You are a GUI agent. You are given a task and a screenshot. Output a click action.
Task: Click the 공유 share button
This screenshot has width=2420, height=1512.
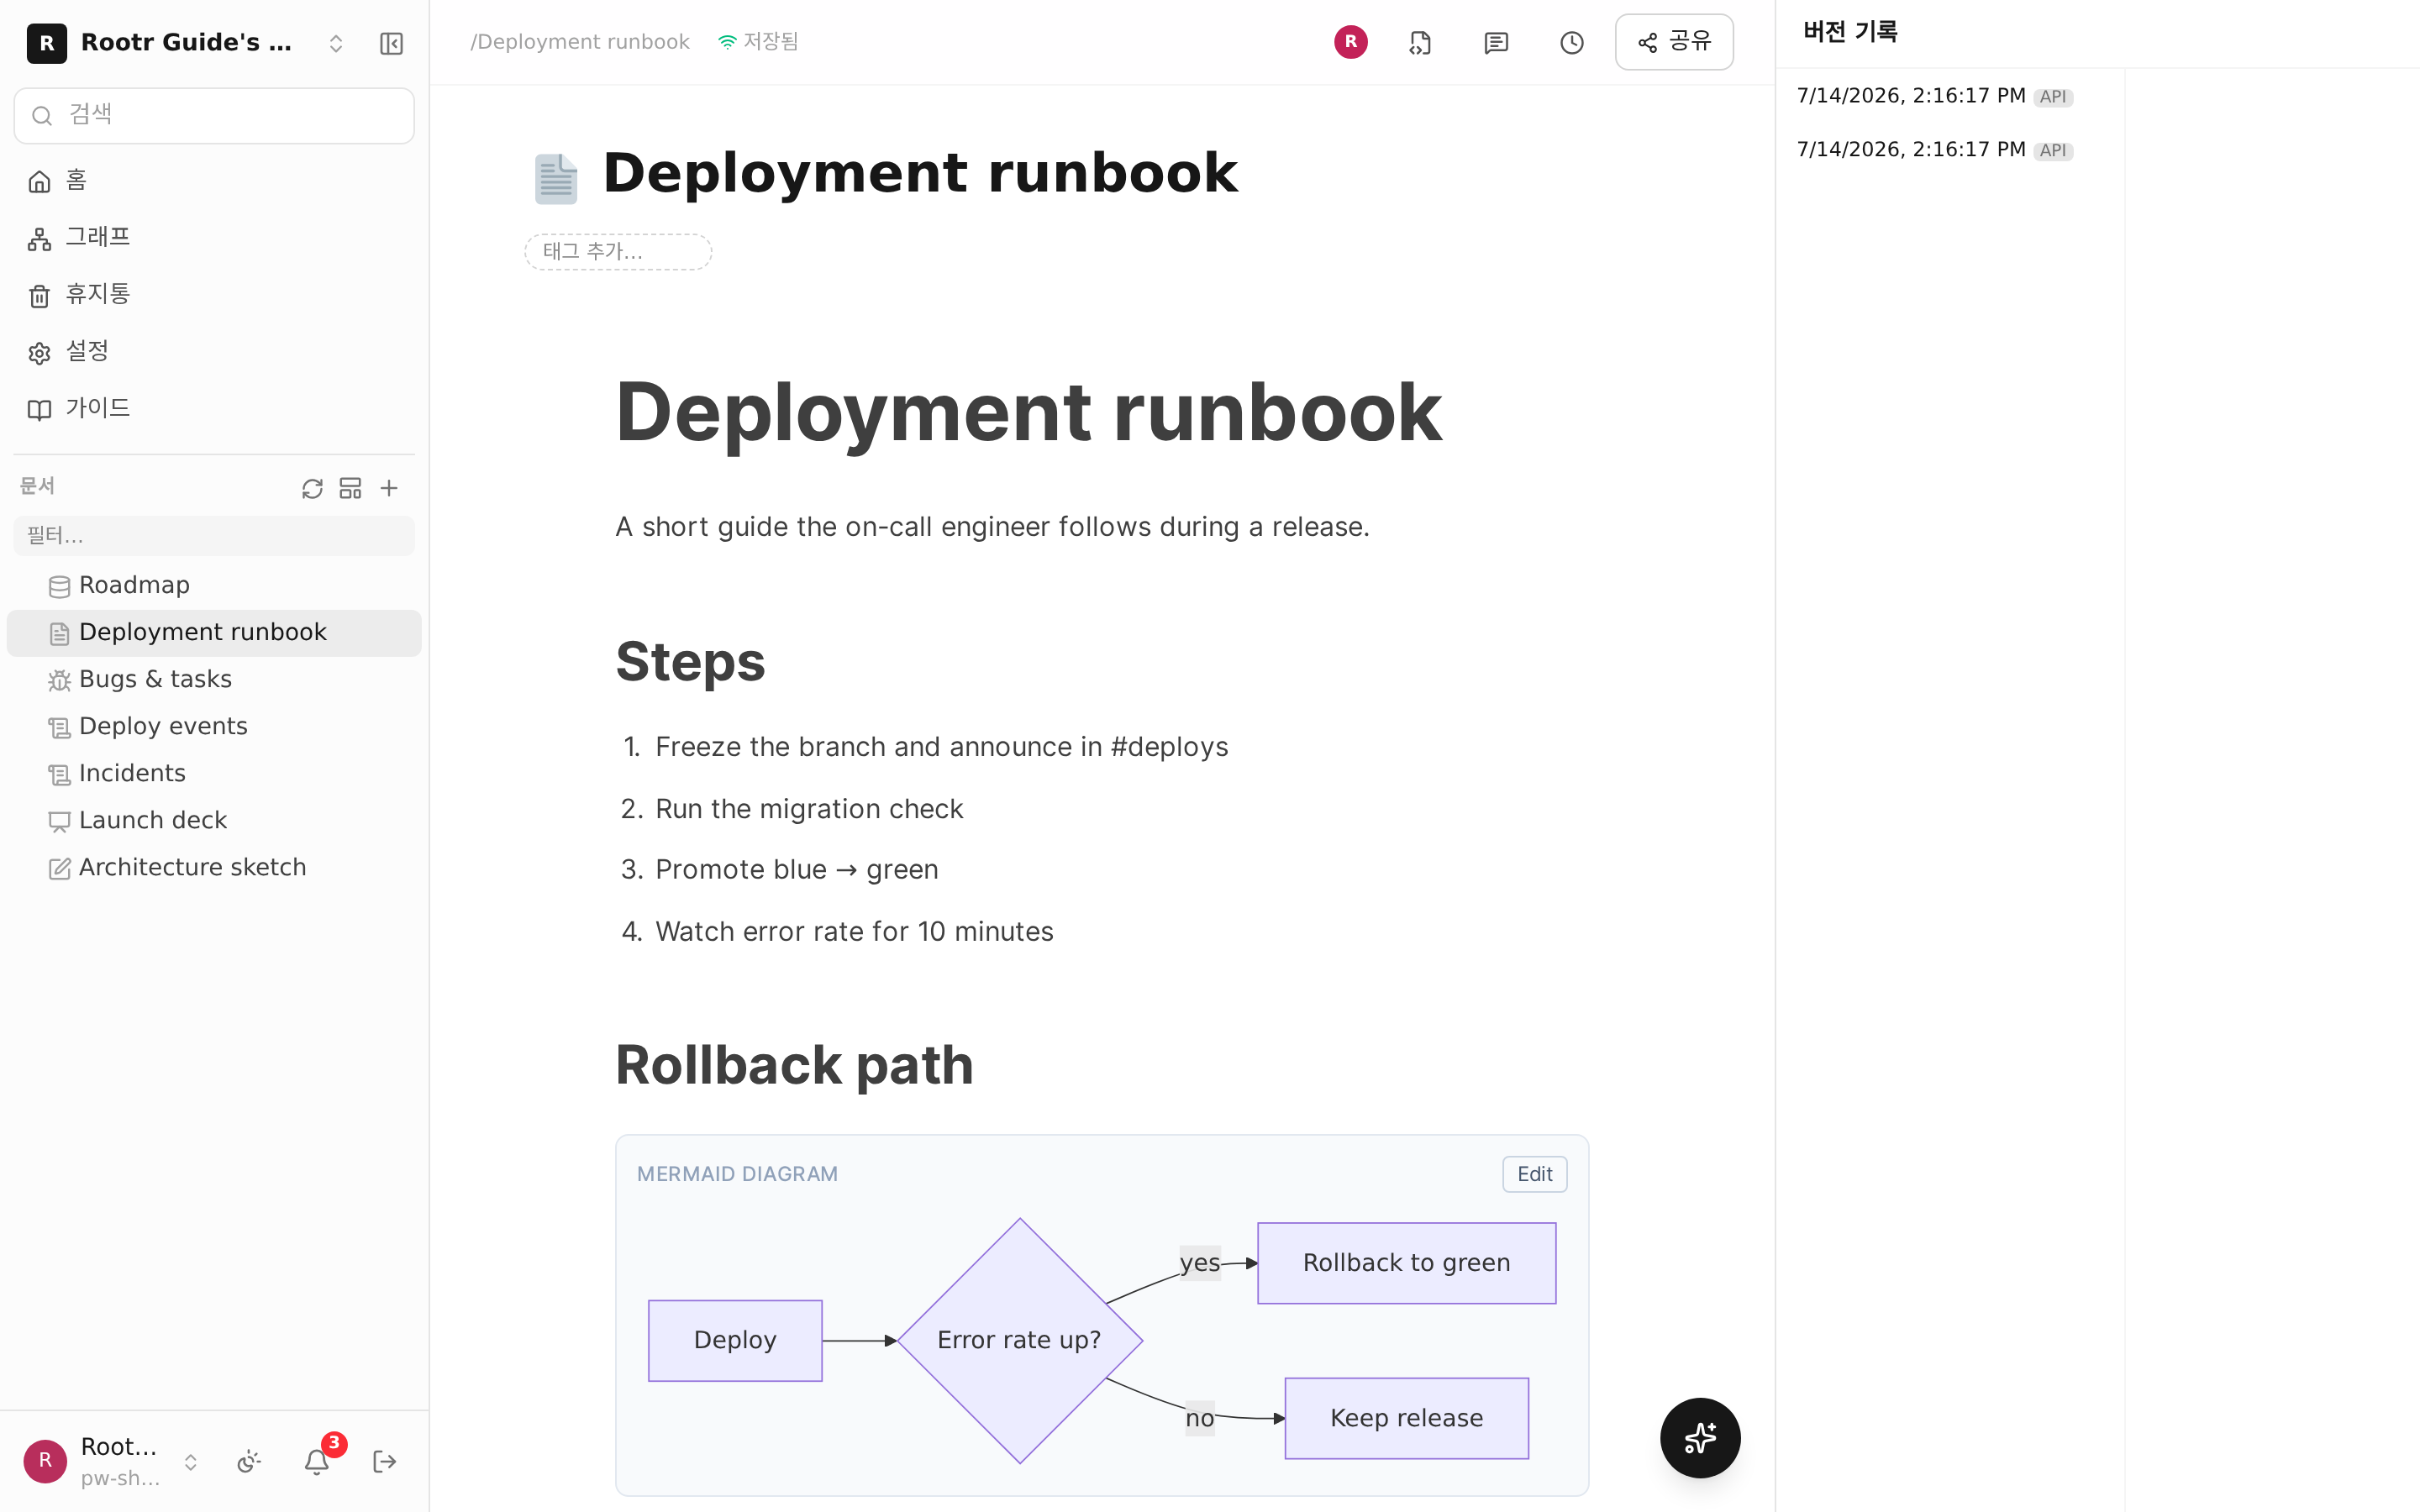(x=1674, y=42)
